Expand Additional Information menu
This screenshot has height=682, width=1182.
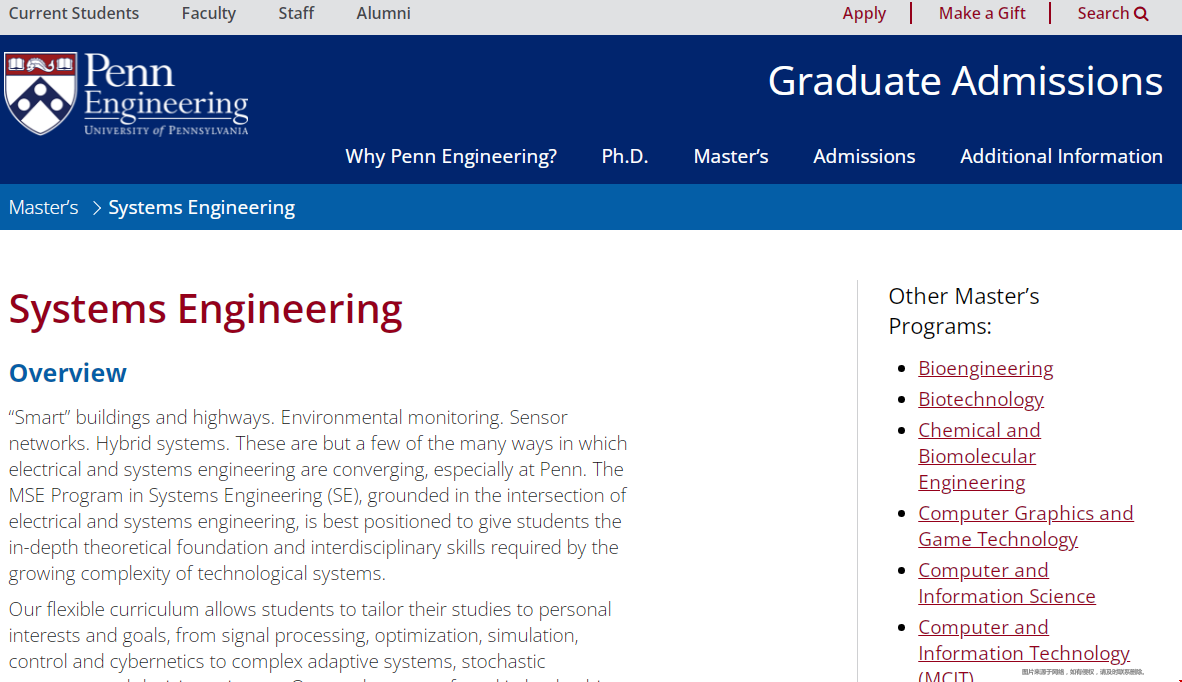[x=1061, y=156]
